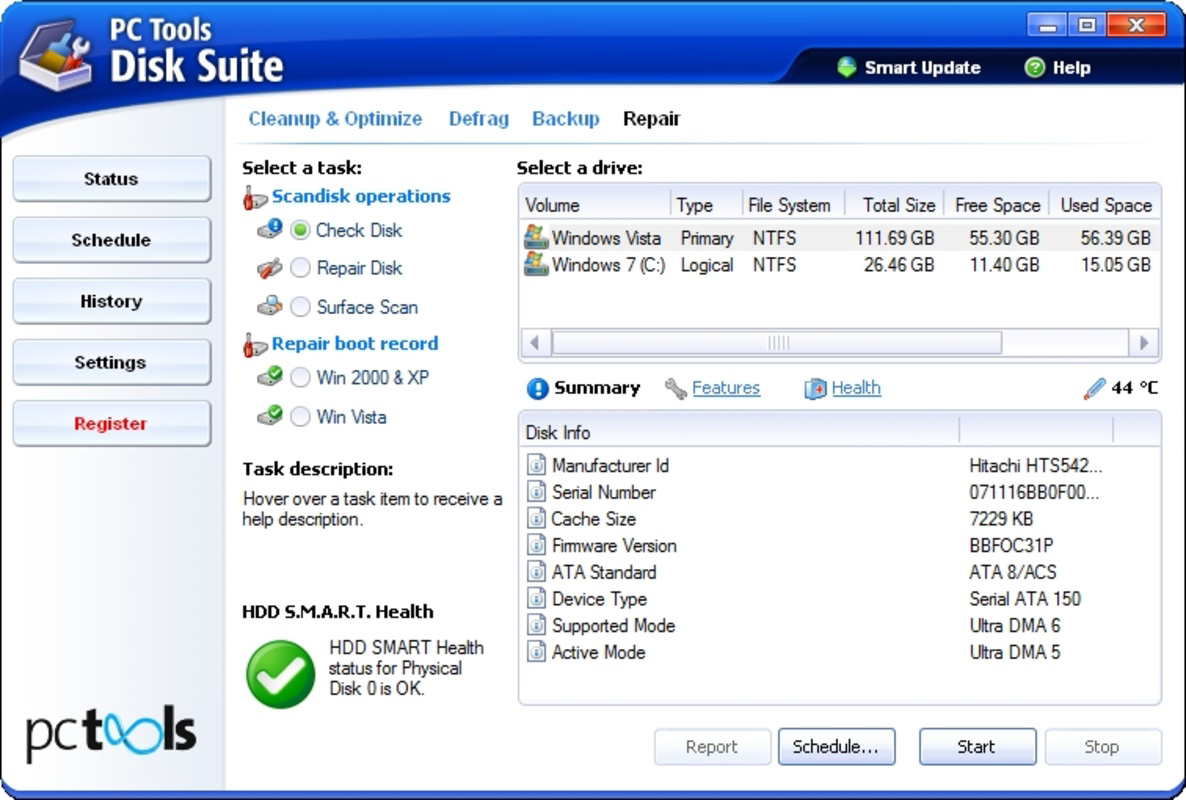Click the Serial Number row icon
Image resolution: width=1186 pixels, height=800 pixels.
536,491
